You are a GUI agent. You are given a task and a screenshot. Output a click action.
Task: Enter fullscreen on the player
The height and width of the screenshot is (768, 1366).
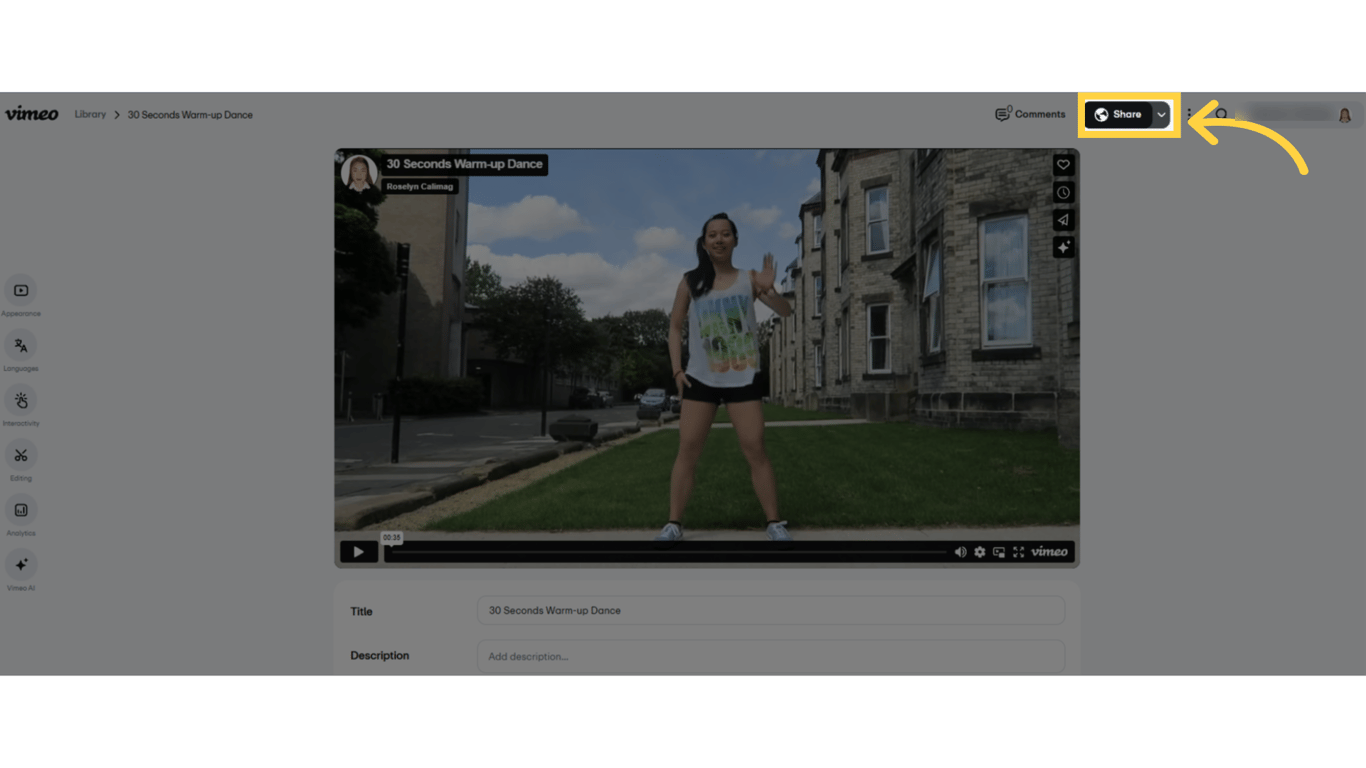(1018, 552)
